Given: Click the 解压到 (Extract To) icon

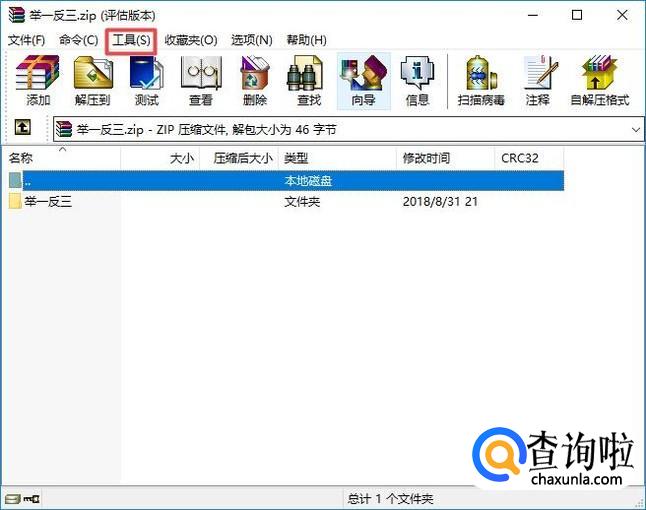Looking at the screenshot, I should 93,81.
